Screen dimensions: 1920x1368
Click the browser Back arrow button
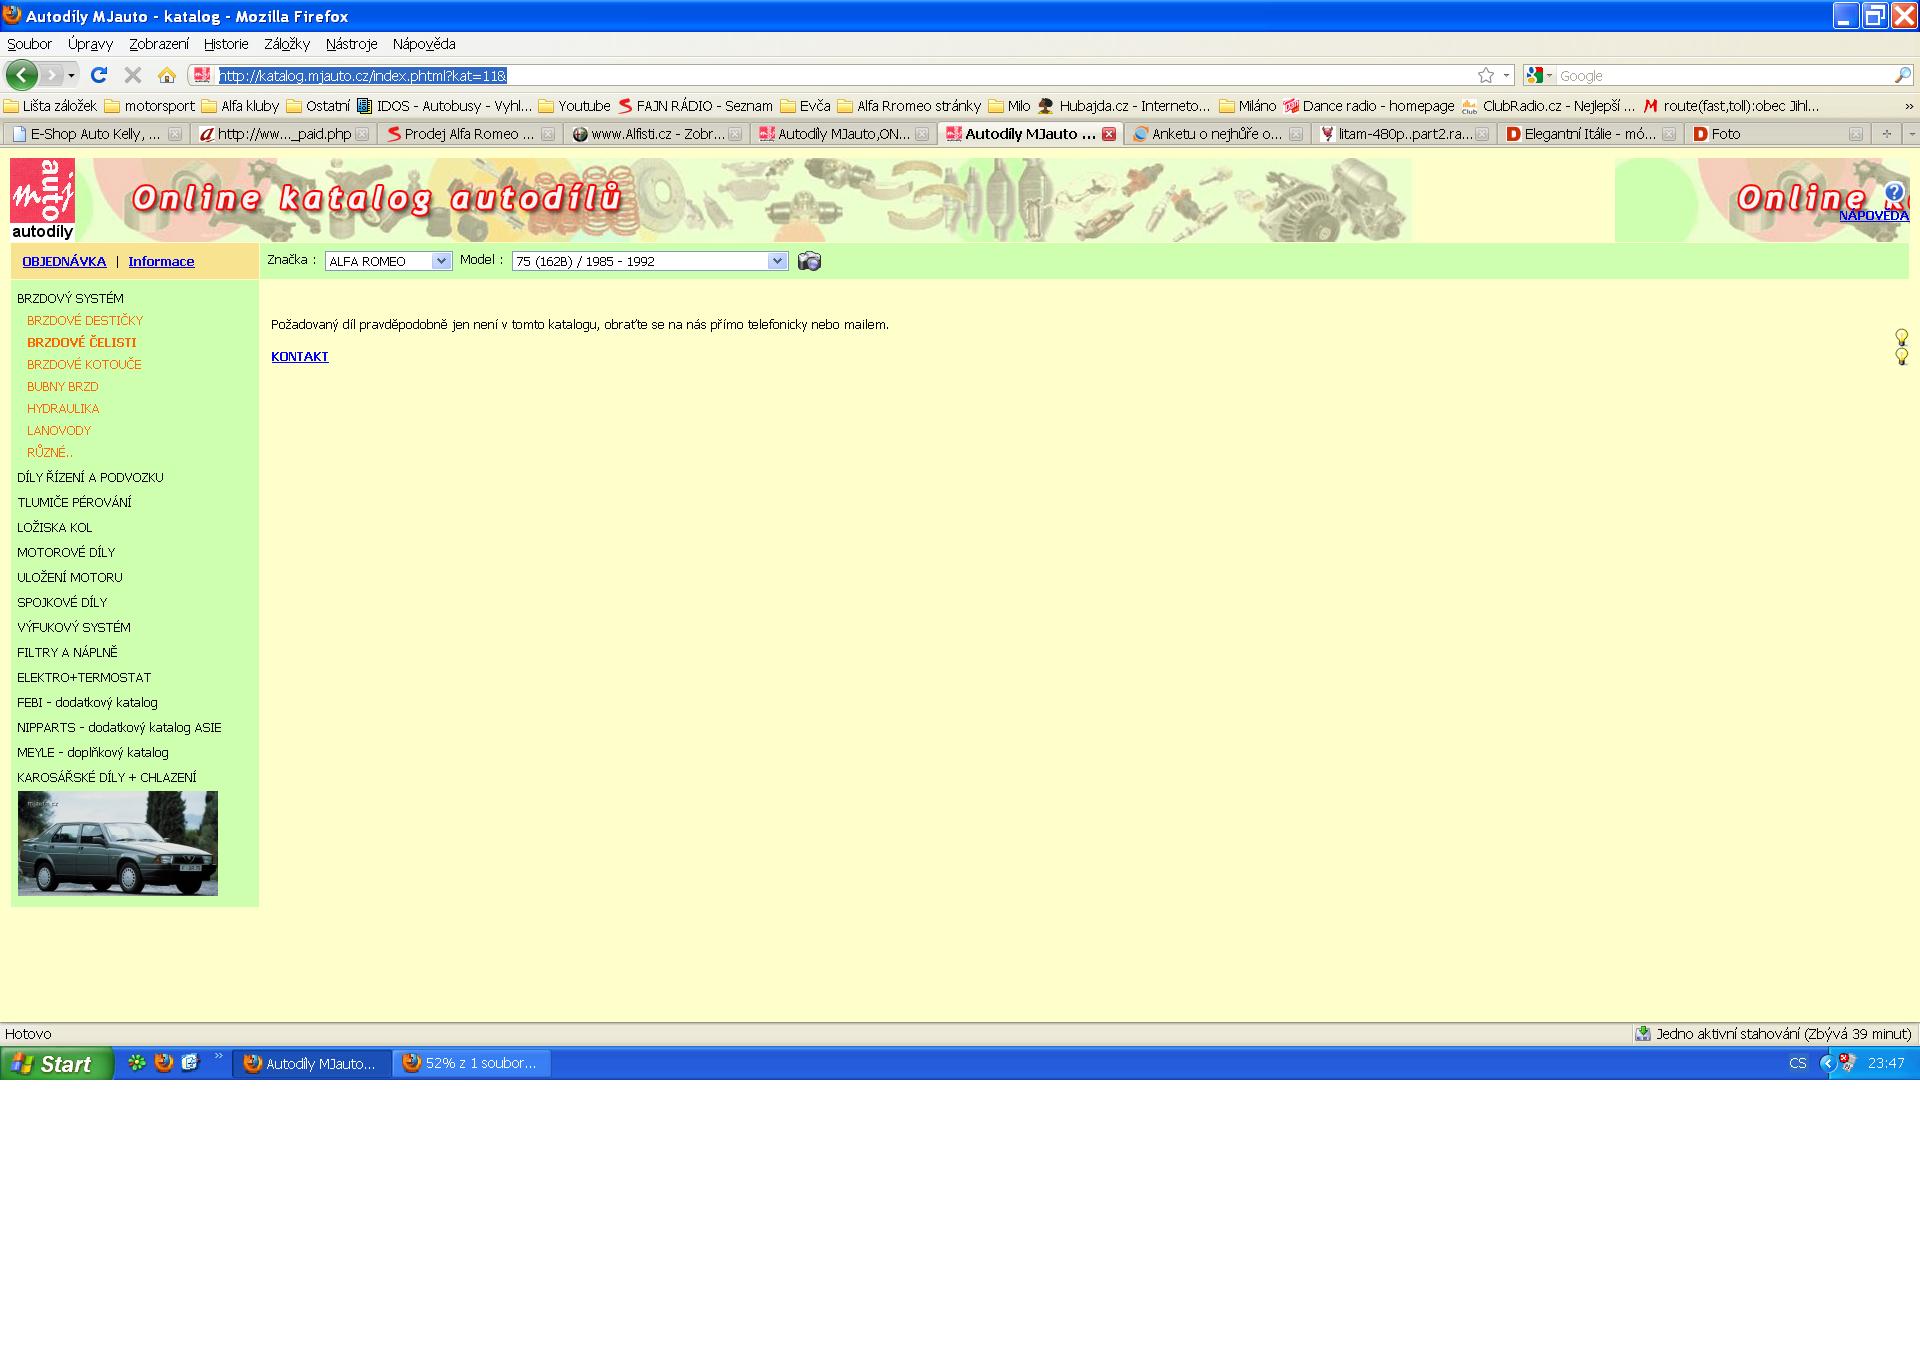tap(21, 75)
